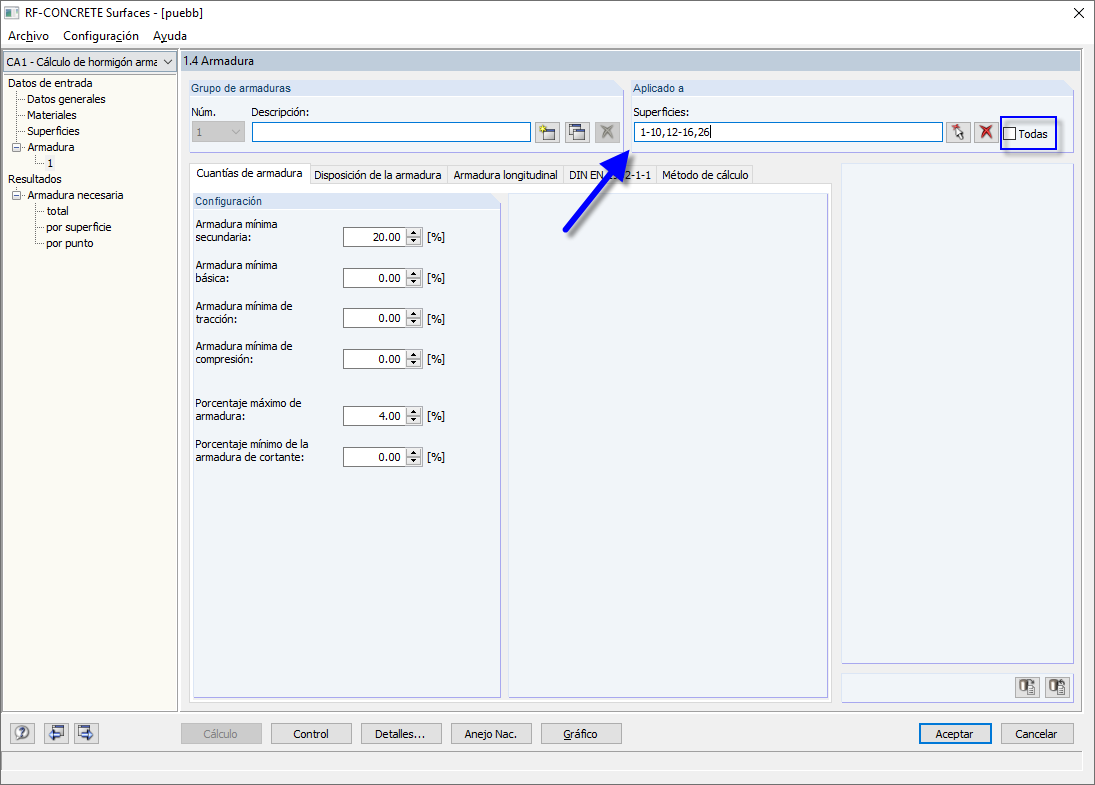Open Anejo Nac. settings

(x=491, y=734)
